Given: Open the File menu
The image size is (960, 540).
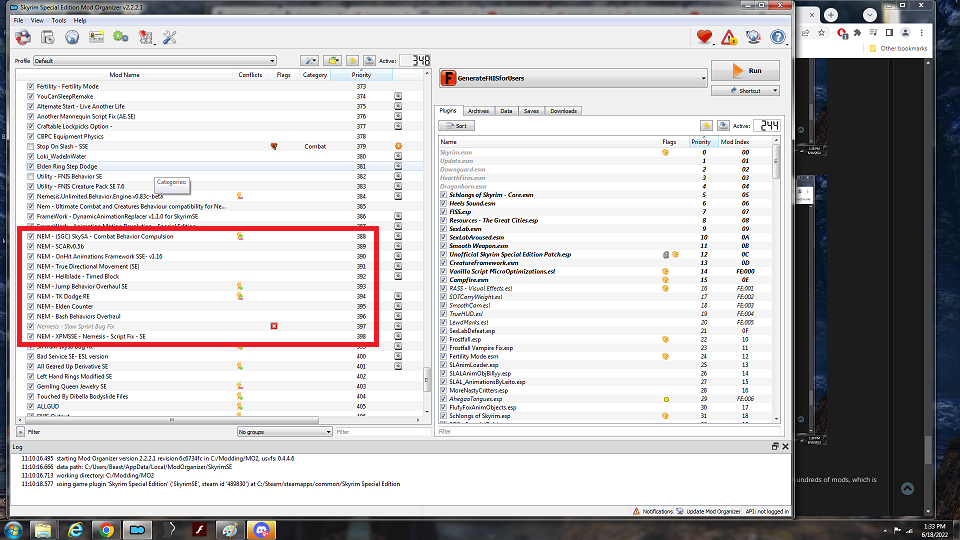Looking at the screenshot, I should coord(18,20).
